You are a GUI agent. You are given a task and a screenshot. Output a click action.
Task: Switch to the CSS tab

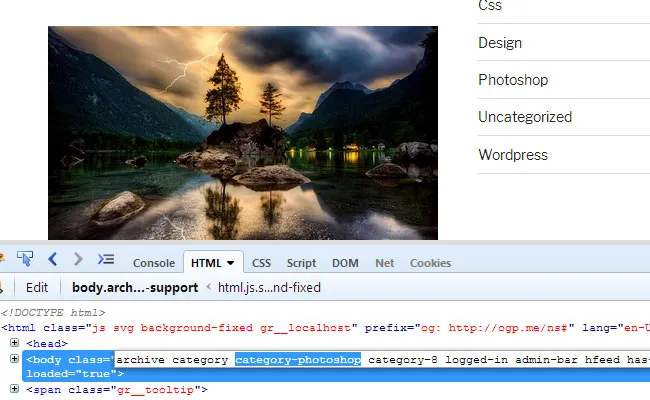[261, 263]
